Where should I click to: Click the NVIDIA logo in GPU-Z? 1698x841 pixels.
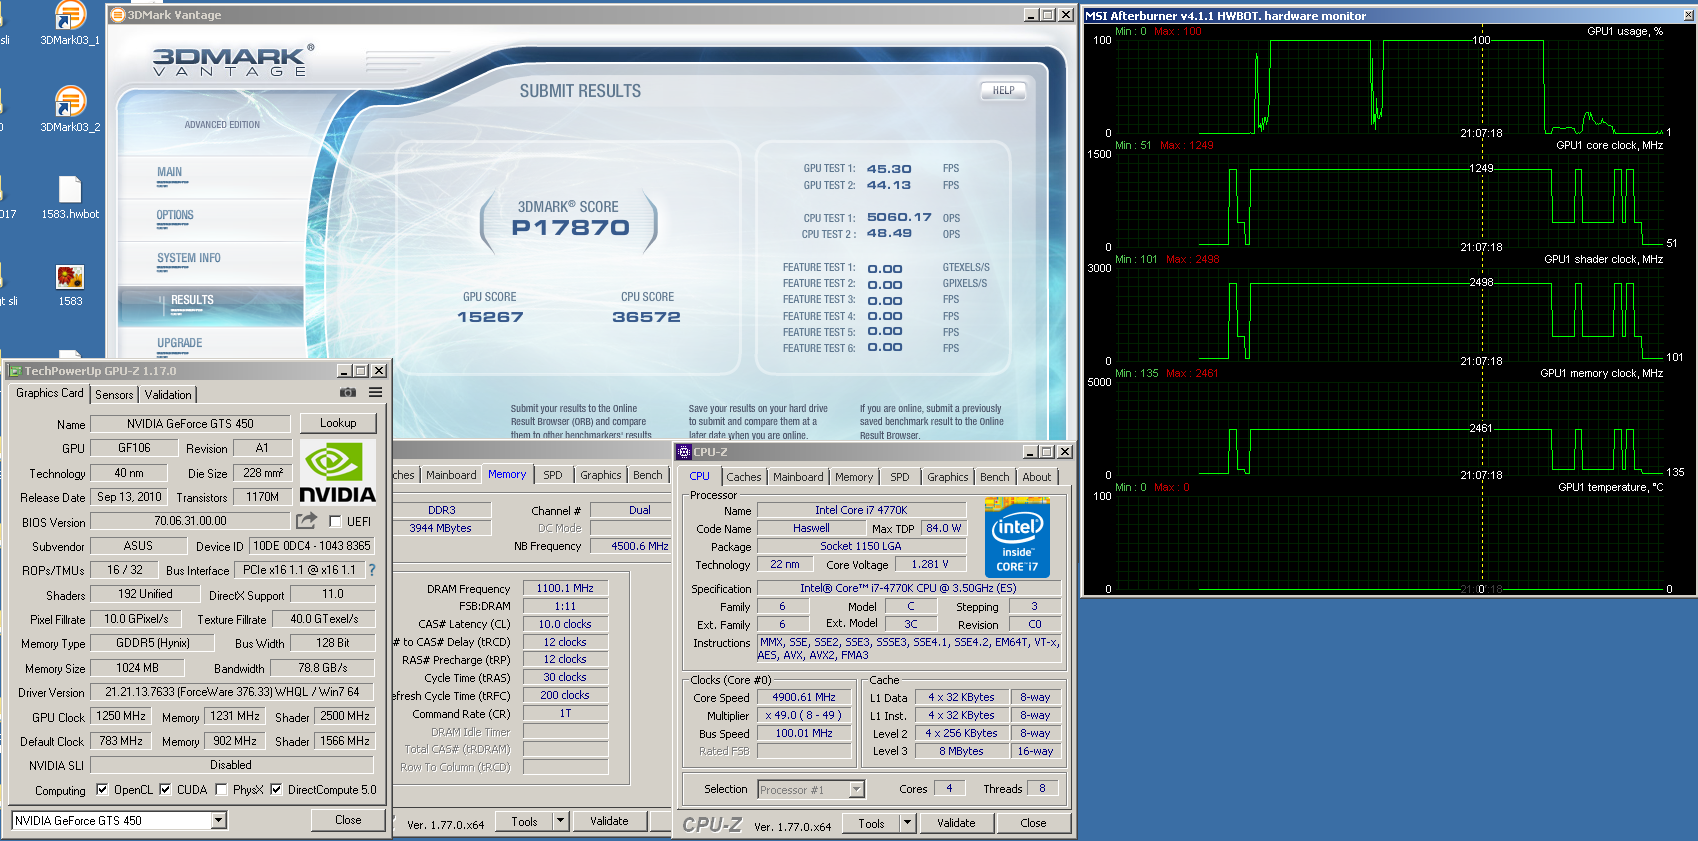click(338, 473)
